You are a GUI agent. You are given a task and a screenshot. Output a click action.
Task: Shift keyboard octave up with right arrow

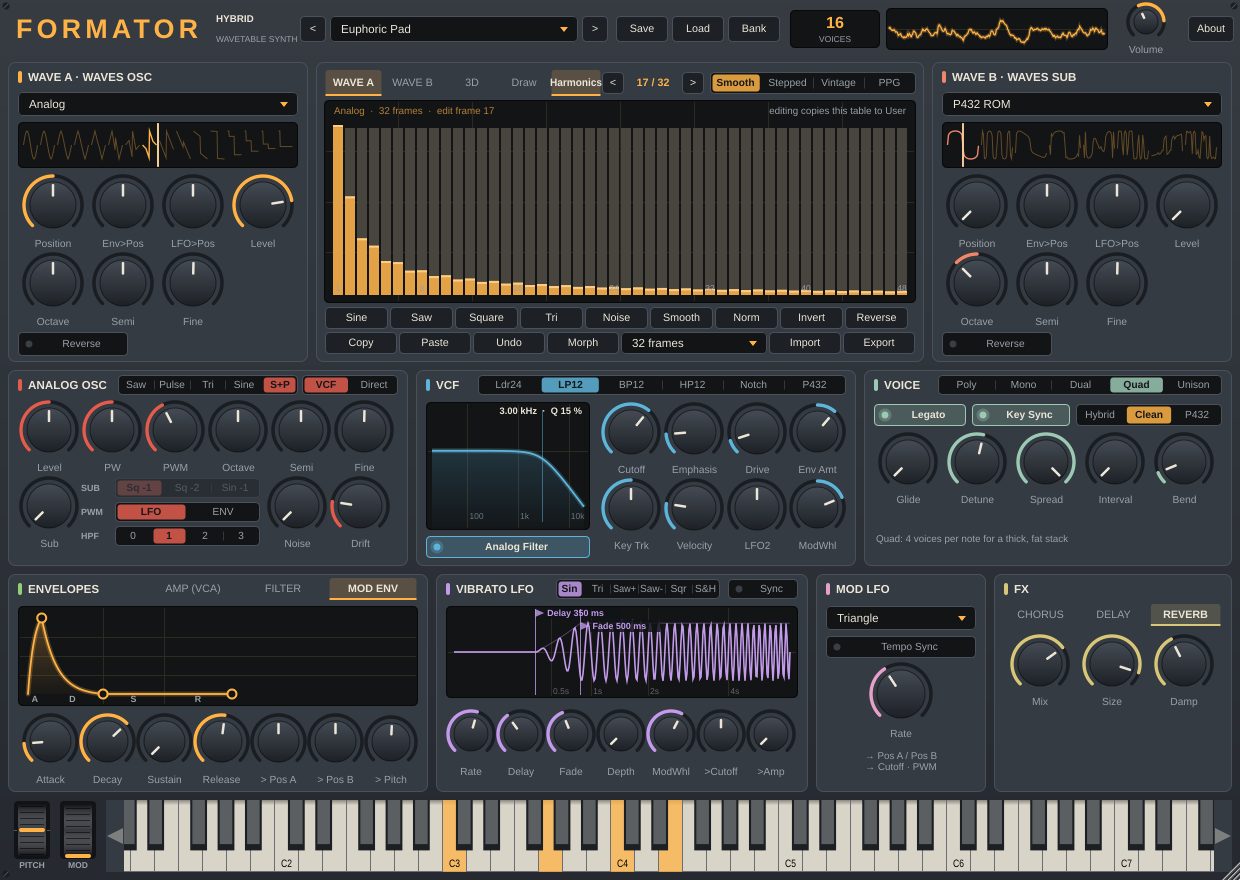(x=1223, y=835)
